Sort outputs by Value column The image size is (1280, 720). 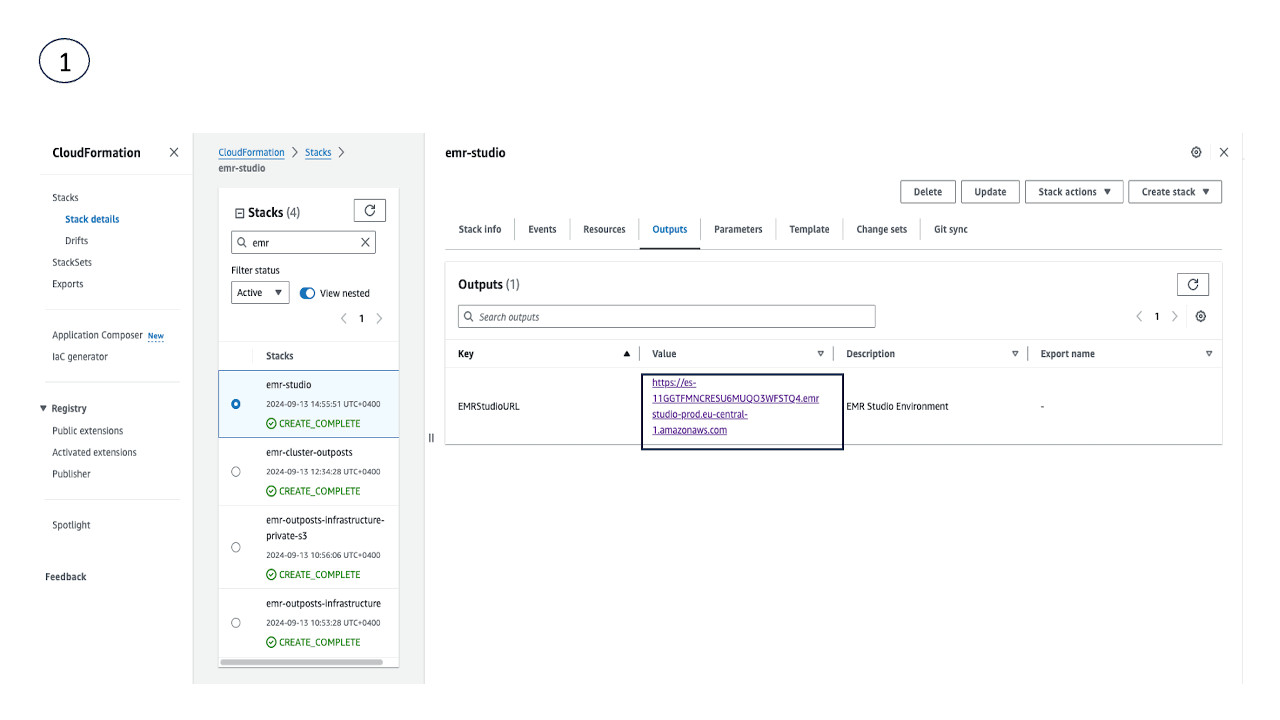pos(821,354)
